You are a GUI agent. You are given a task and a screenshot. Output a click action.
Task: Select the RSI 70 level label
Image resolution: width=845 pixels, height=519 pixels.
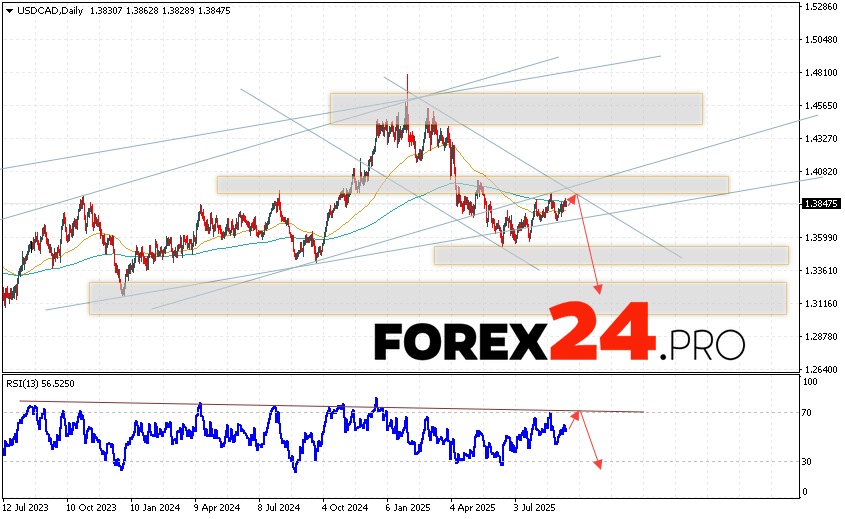pyautogui.click(x=806, y=413)
